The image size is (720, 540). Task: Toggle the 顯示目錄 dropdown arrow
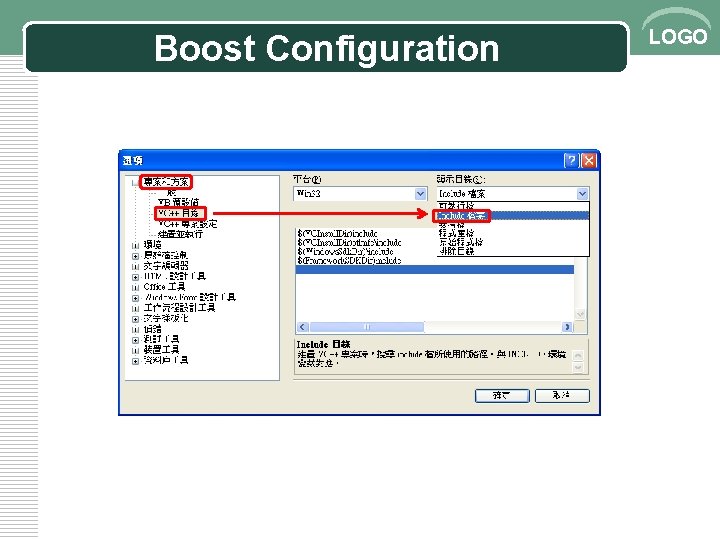[x=582, y=194]
